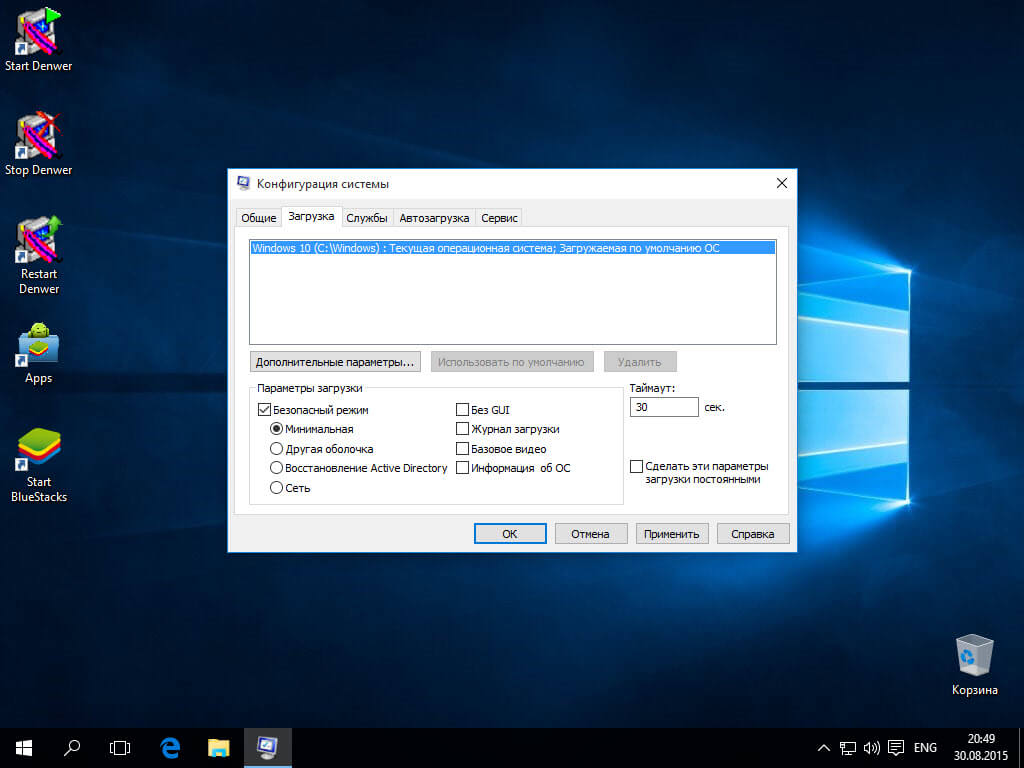
Task: Enable the Без GUI checkbox
Action: tap(462, 410)
